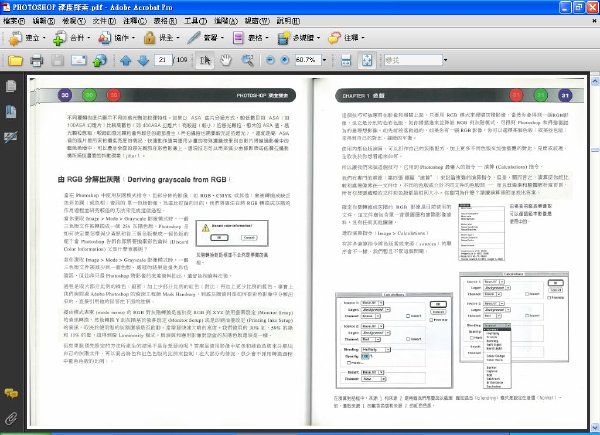The height and width of the screenshot is (435, 600).
Task: Click the fit one full page icon
Action: 367,60
